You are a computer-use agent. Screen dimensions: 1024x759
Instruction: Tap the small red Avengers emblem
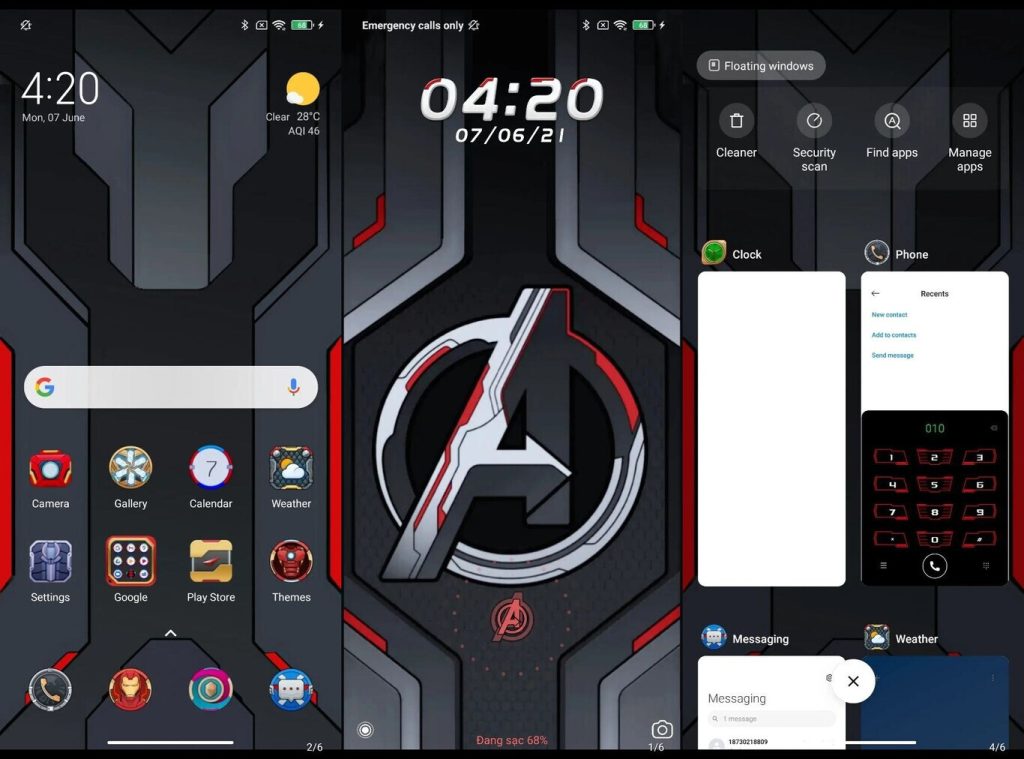point(512,617)
